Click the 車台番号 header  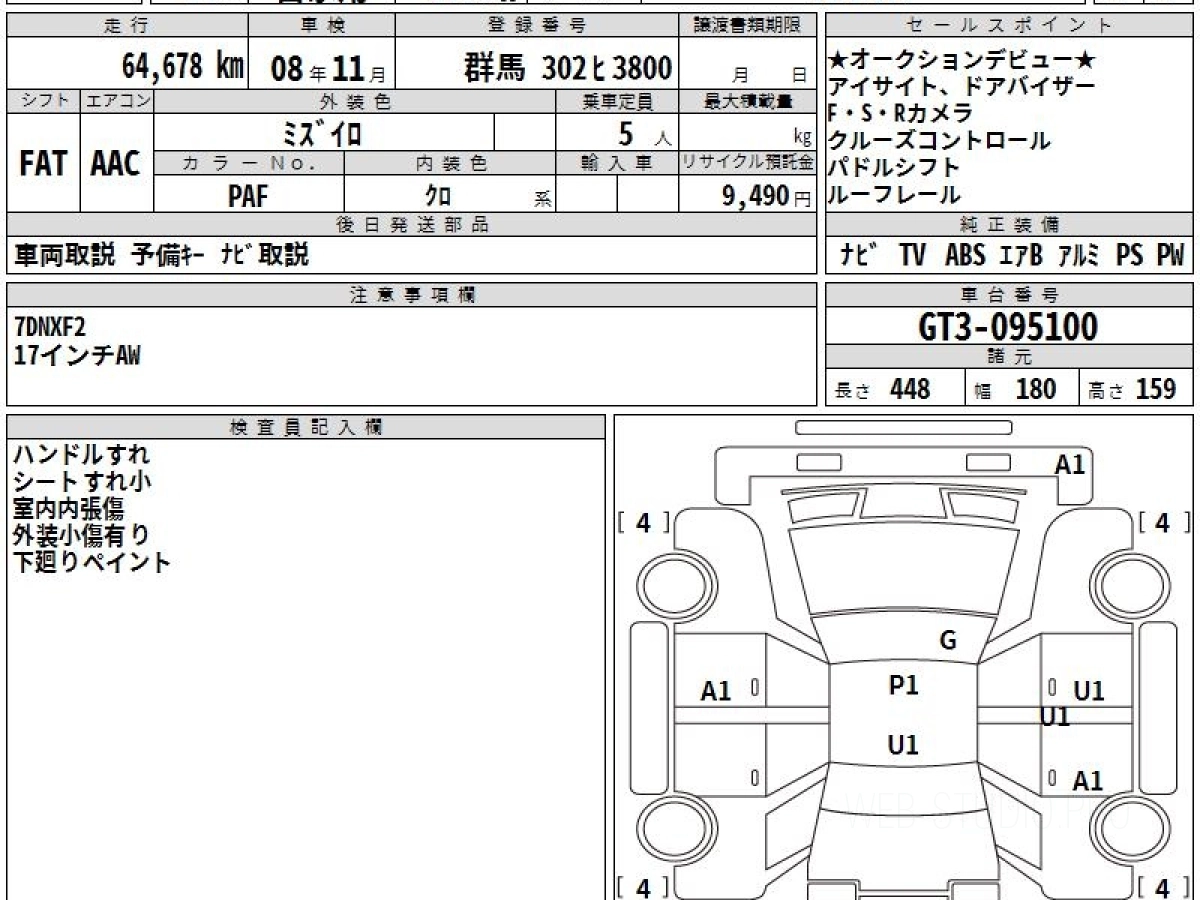[1010, 295]
